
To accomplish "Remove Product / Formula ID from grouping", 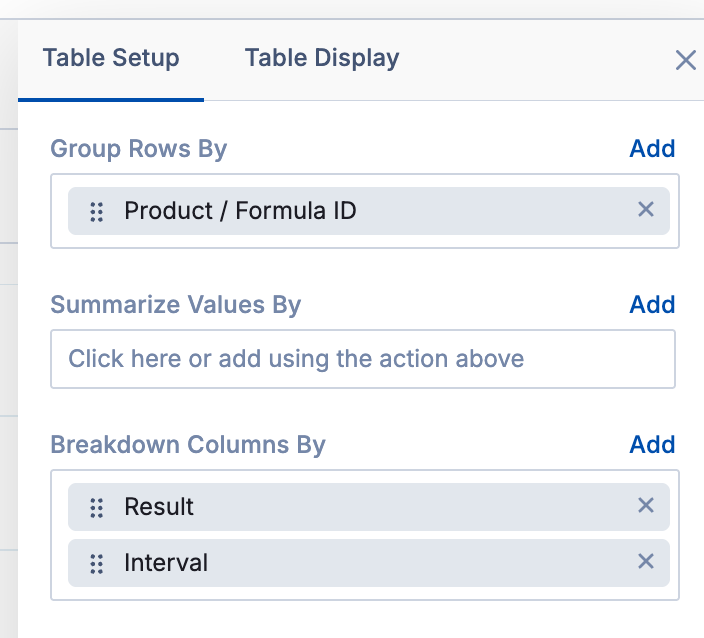I will pos(646,210).
